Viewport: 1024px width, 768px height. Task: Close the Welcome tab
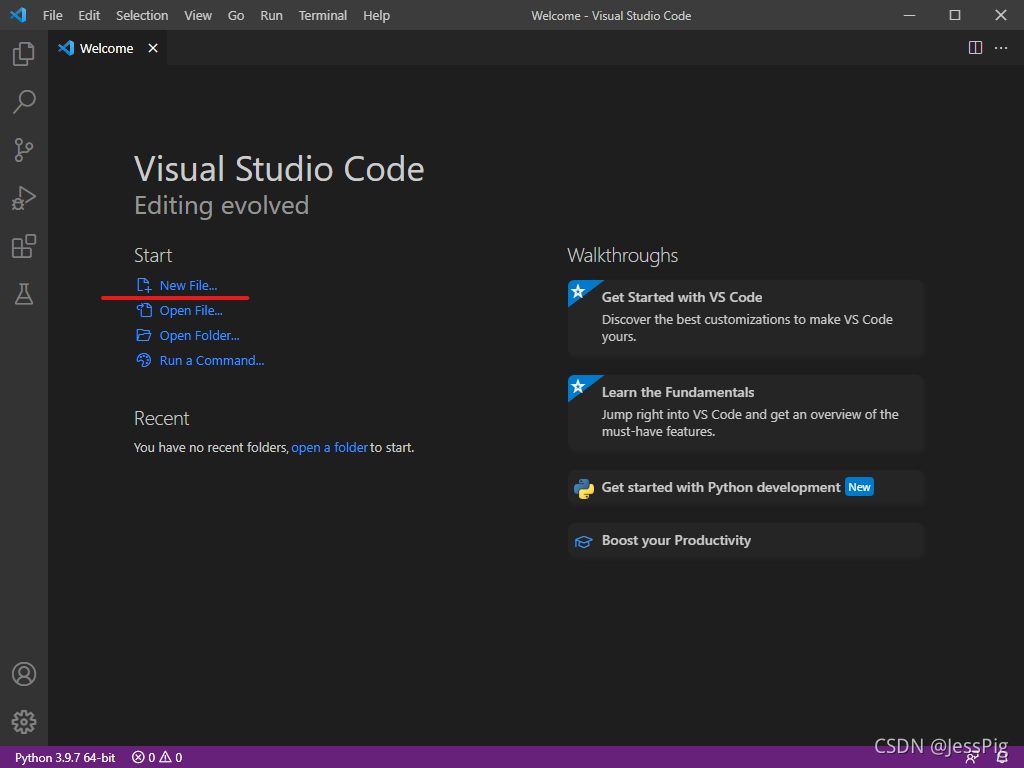[153, 48]
